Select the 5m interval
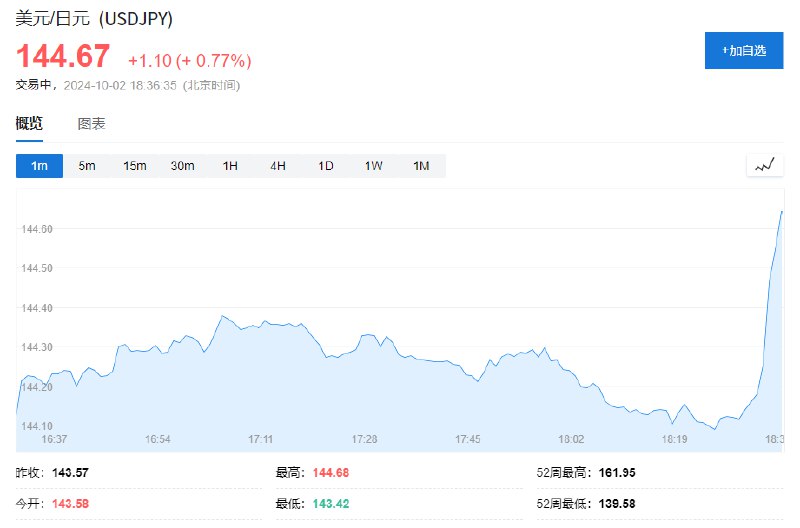The image size is (800, 528). [87, 166]
